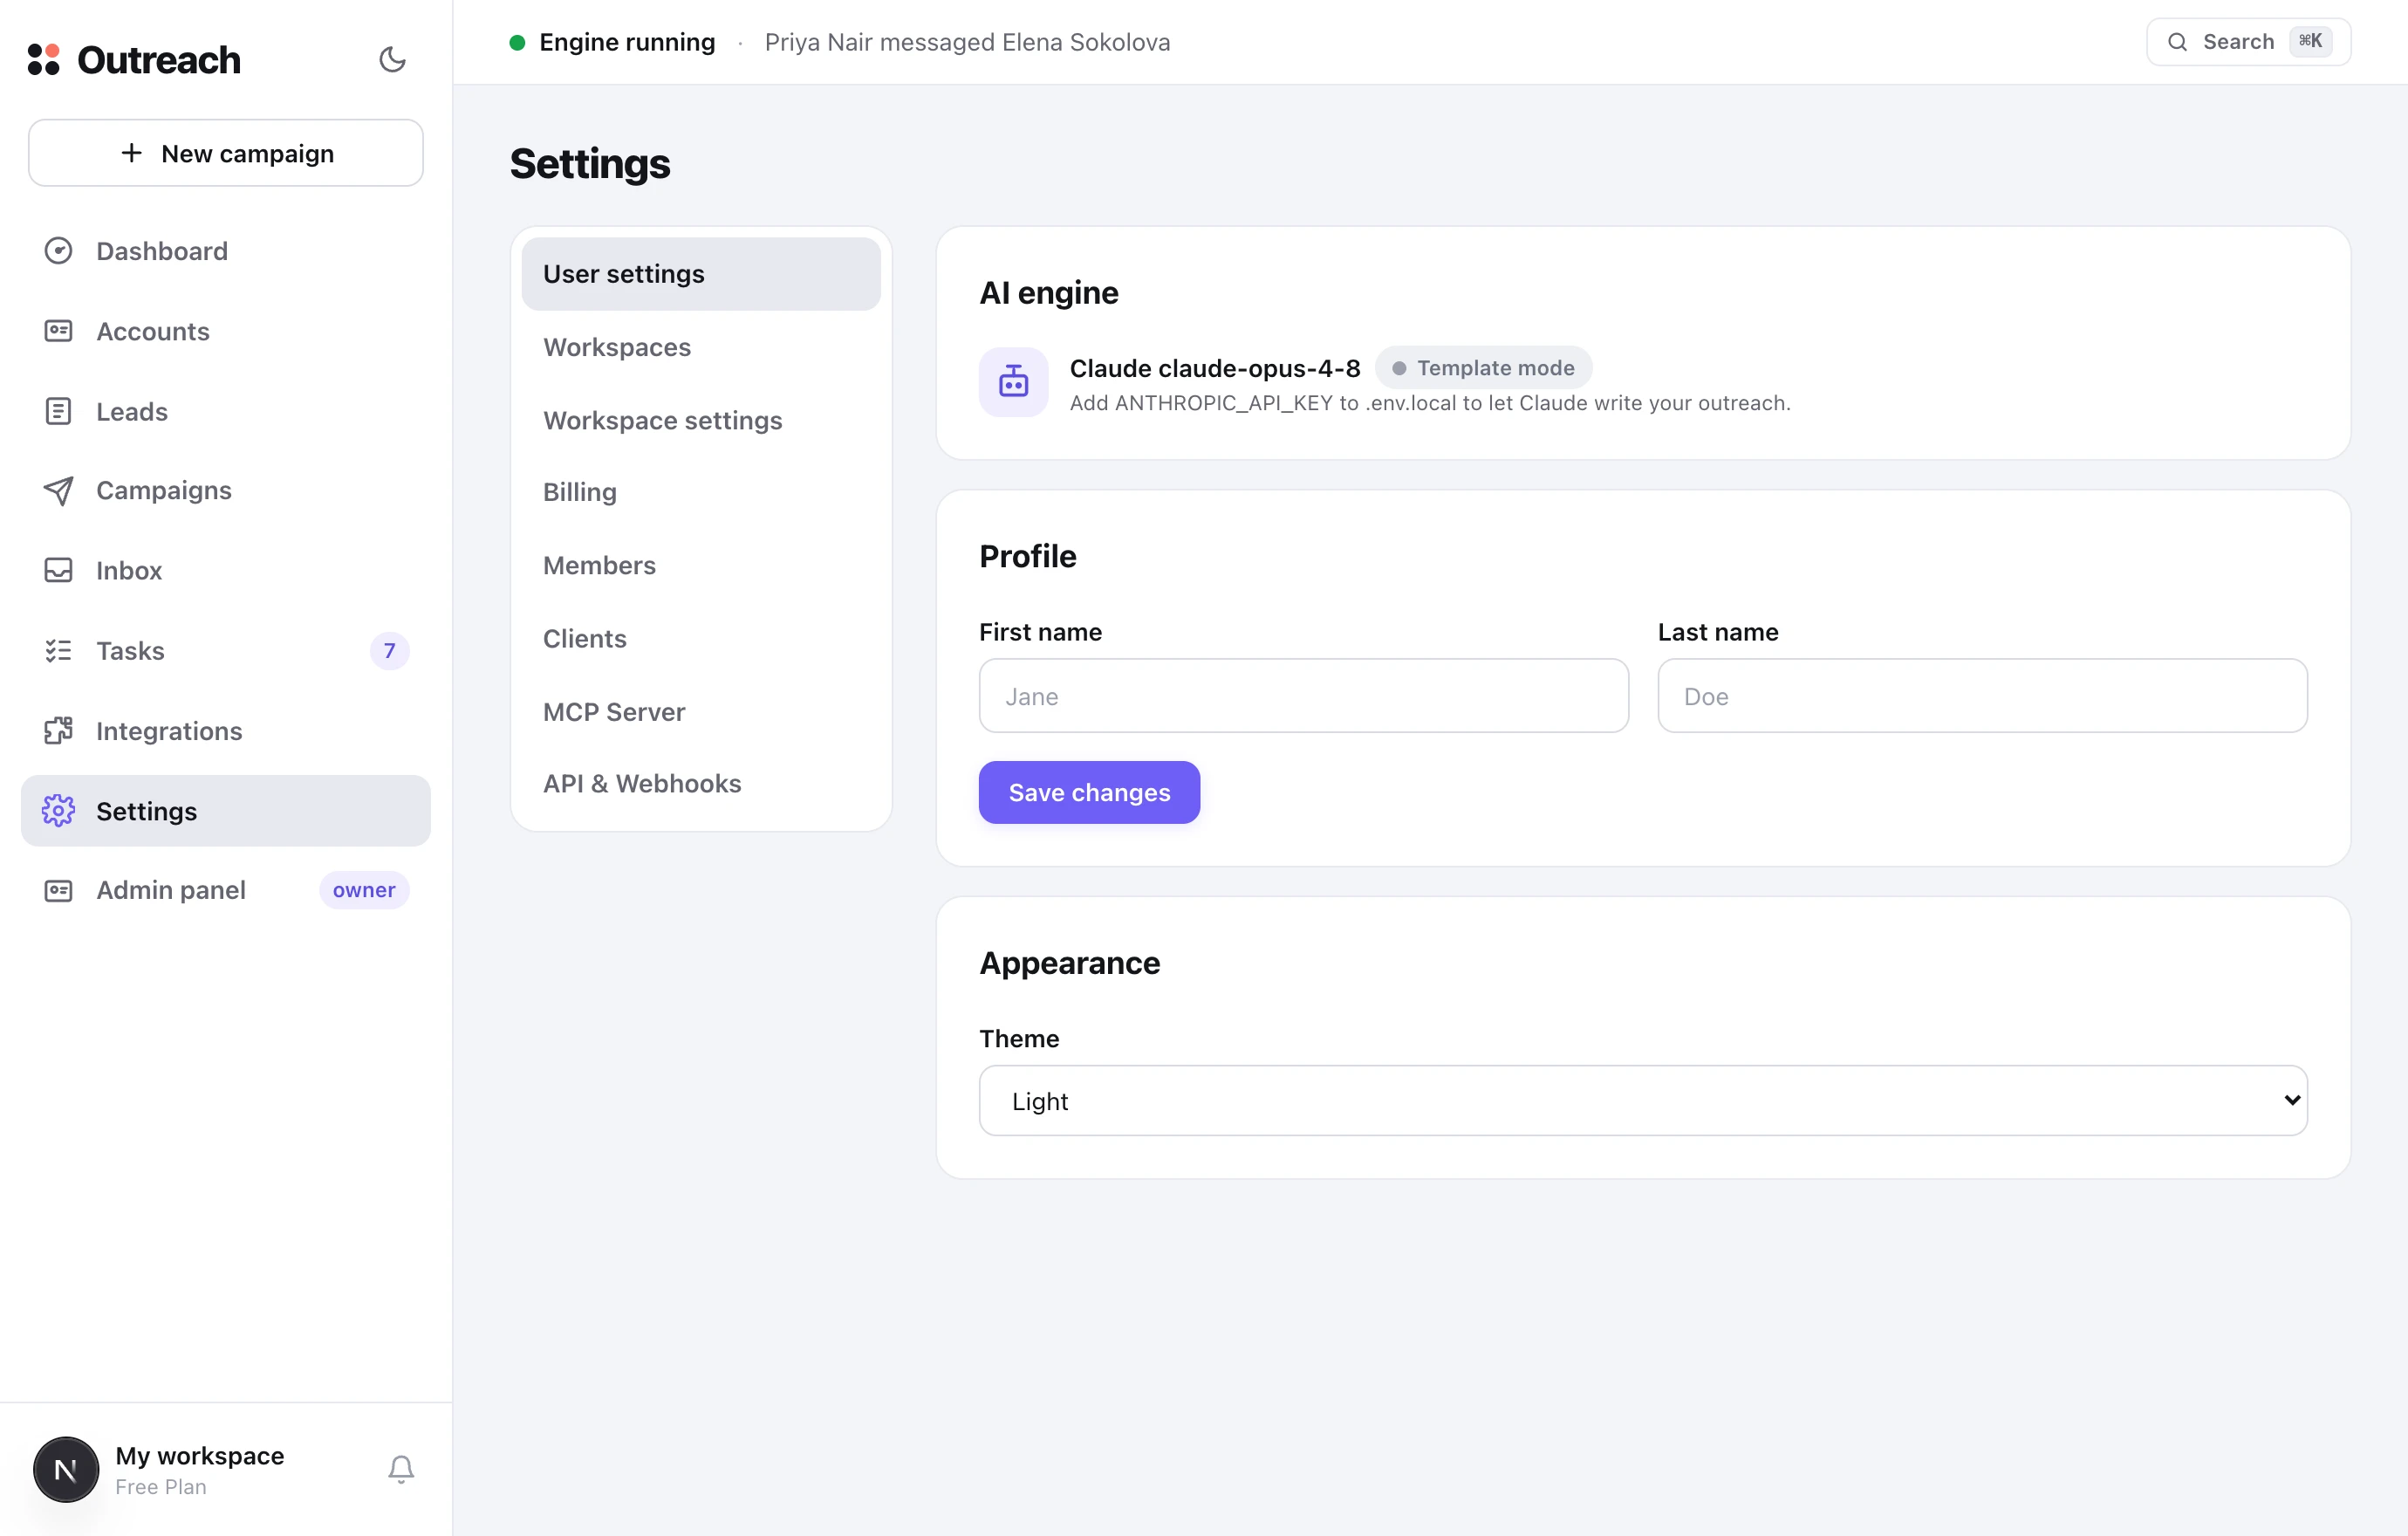Viewport: 2408px width, 1536px height.
Task: Click the owner badge
Action: point(364,890)
